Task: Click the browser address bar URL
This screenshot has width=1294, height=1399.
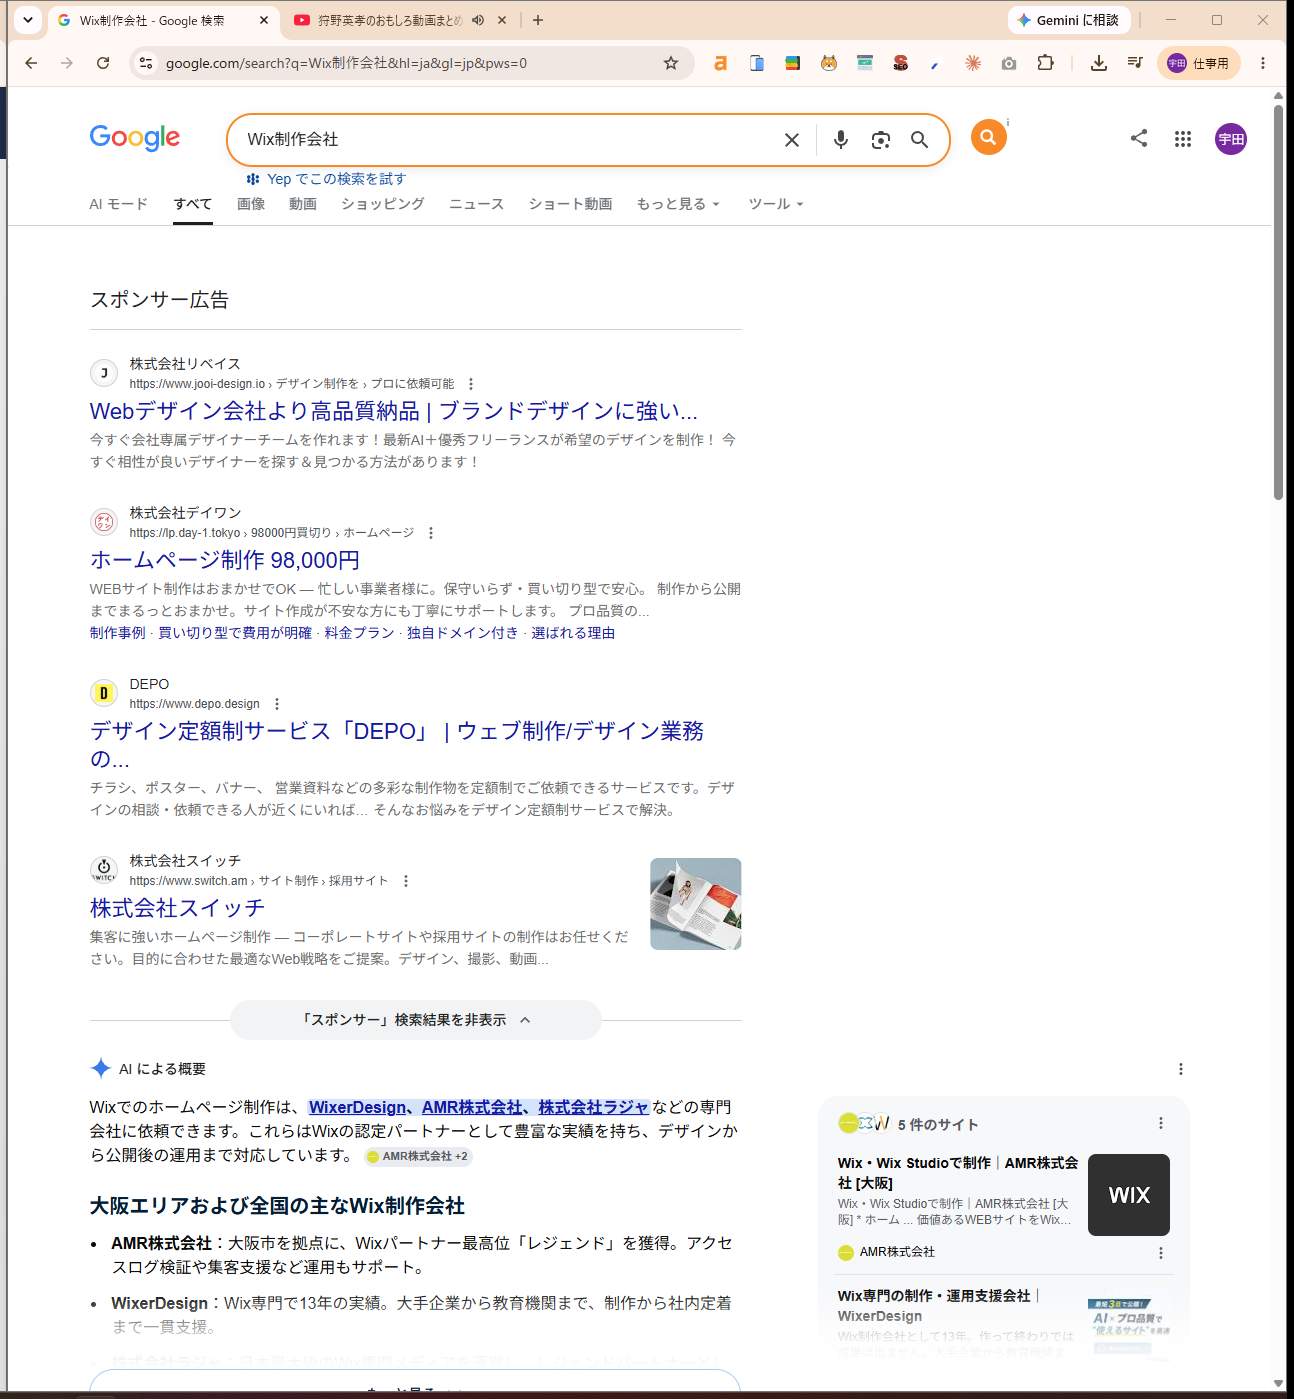Action: coord(346,63)
